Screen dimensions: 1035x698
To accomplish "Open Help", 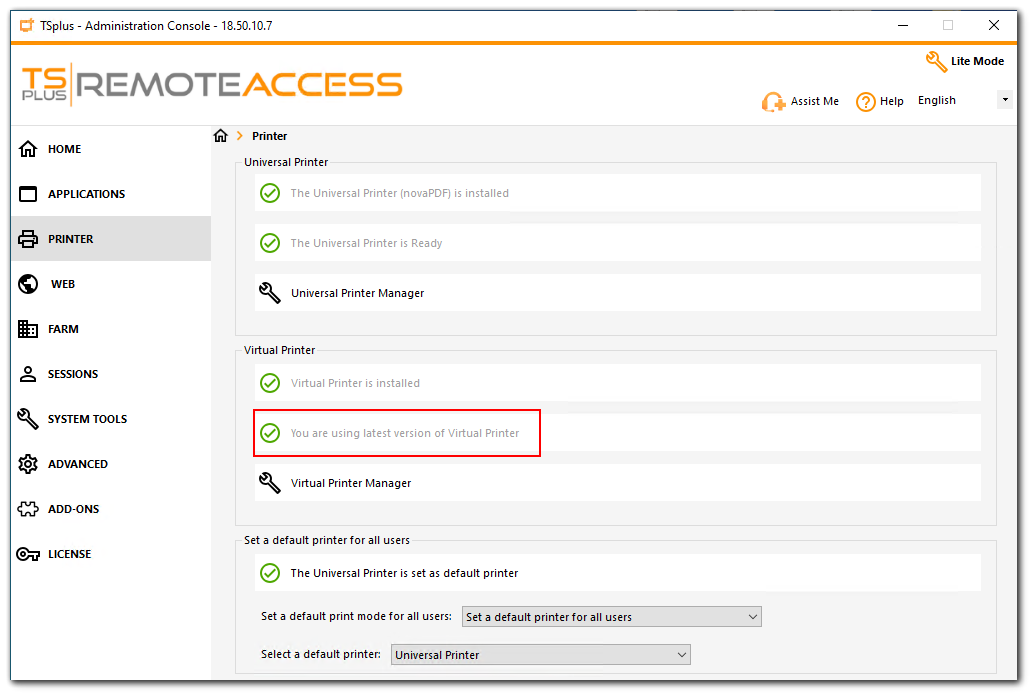I will [x=879, y=100].
